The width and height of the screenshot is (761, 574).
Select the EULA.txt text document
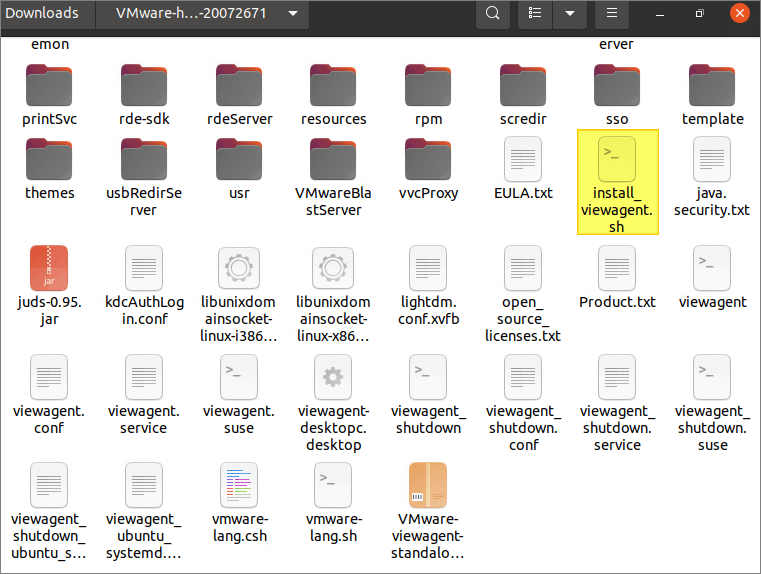point(523,160)
